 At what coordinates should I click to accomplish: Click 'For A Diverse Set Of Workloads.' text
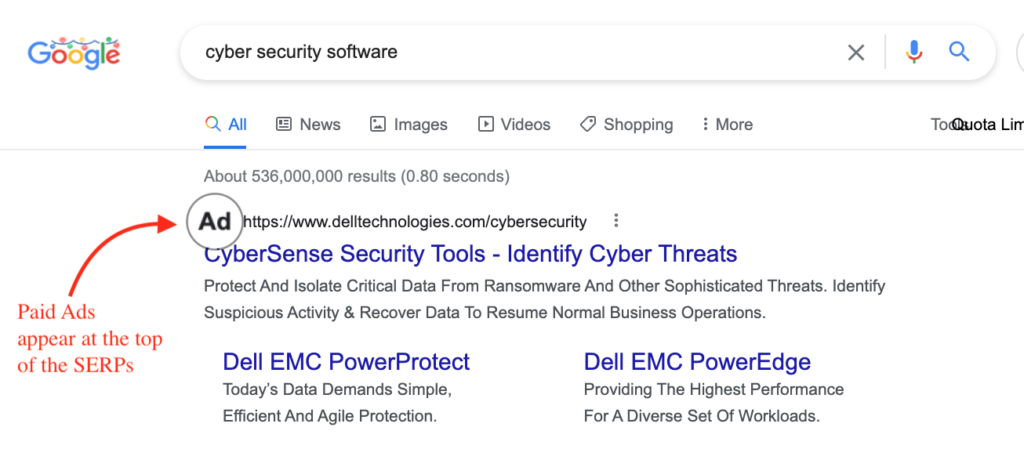tap(702, 416)
